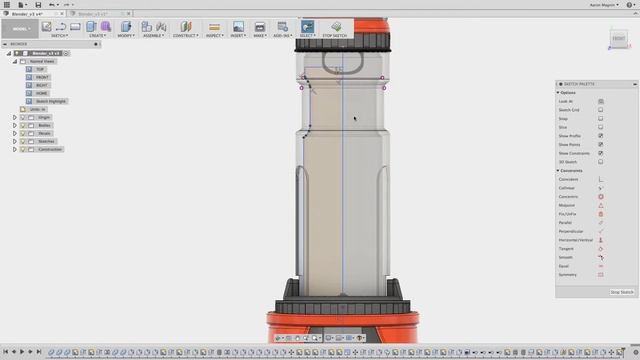
Task: Click the Stop Sketch toolbar icon
Action: [336, 27]
